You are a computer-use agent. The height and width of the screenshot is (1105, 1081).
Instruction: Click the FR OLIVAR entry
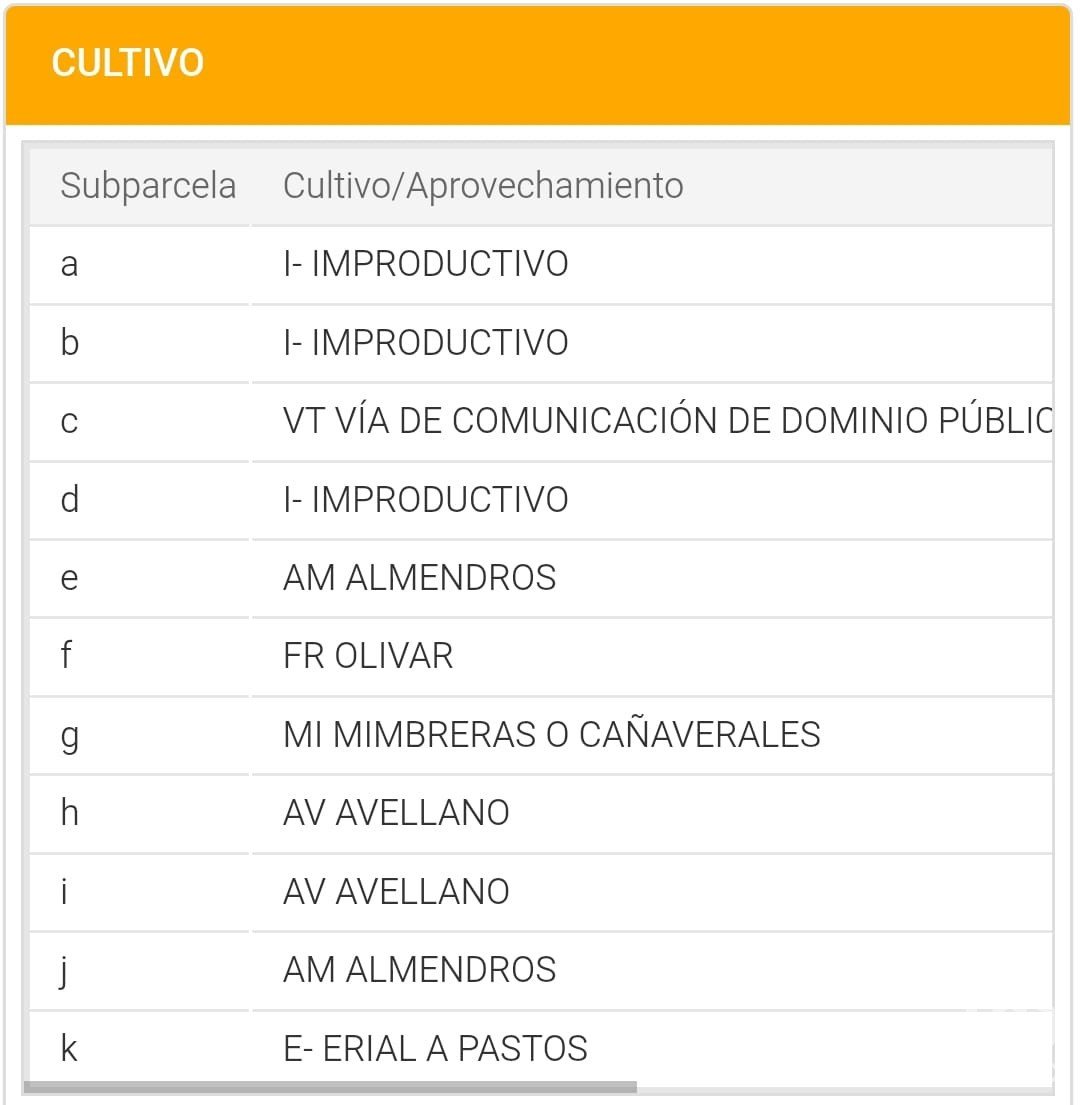coord(367,656)
